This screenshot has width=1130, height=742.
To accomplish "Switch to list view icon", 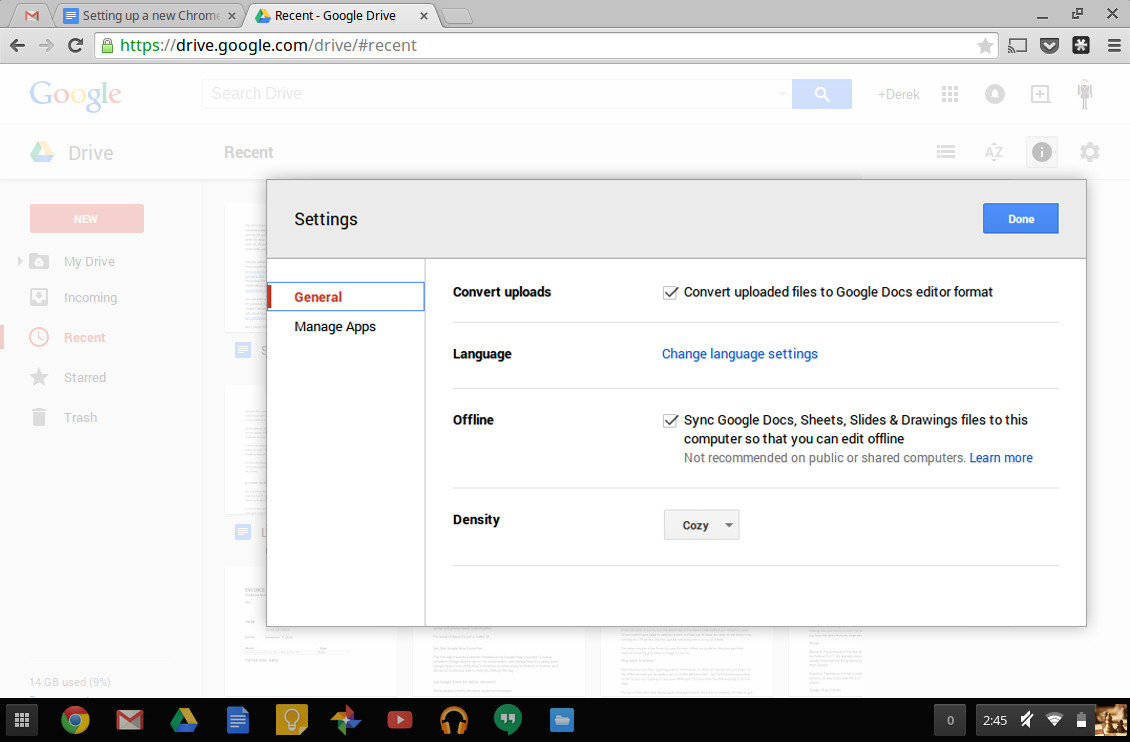I will pyautogui.click(x=945, y=152).
